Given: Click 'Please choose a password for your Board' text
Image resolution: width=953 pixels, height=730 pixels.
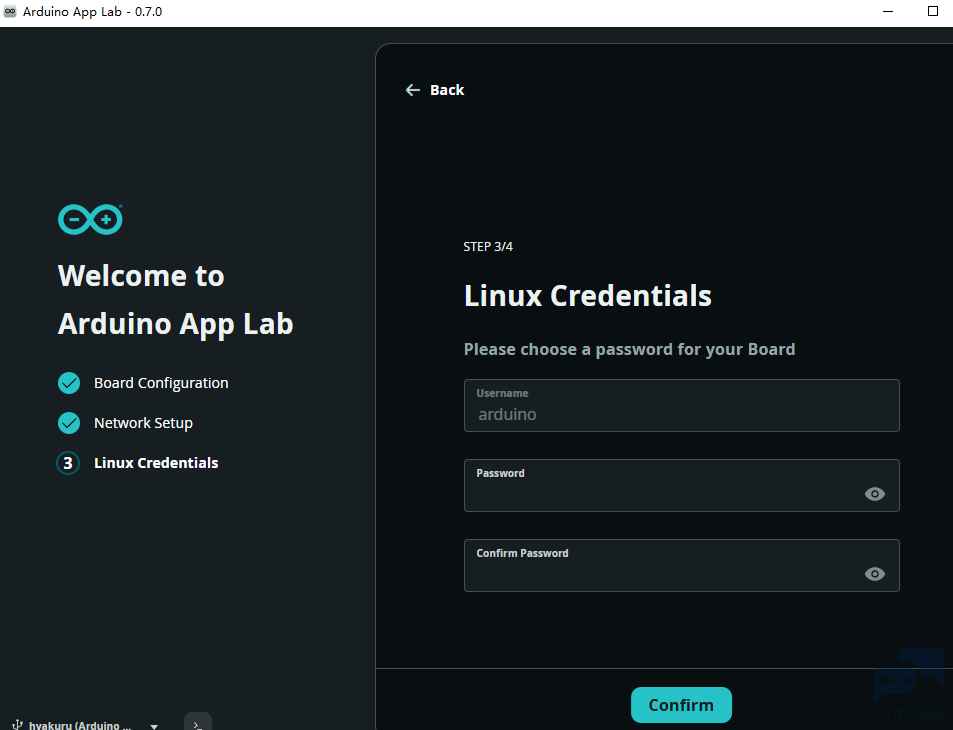Looking at the screenshot, I should click(x=630, y=350).
